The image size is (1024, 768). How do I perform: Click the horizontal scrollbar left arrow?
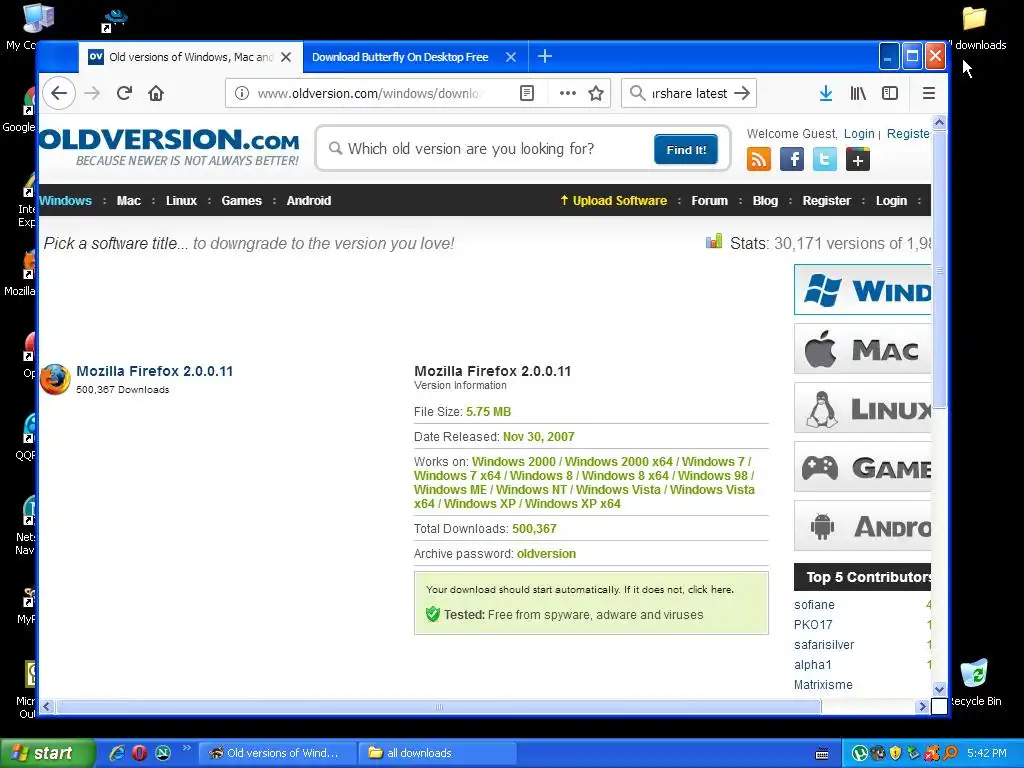click(46, 707)
